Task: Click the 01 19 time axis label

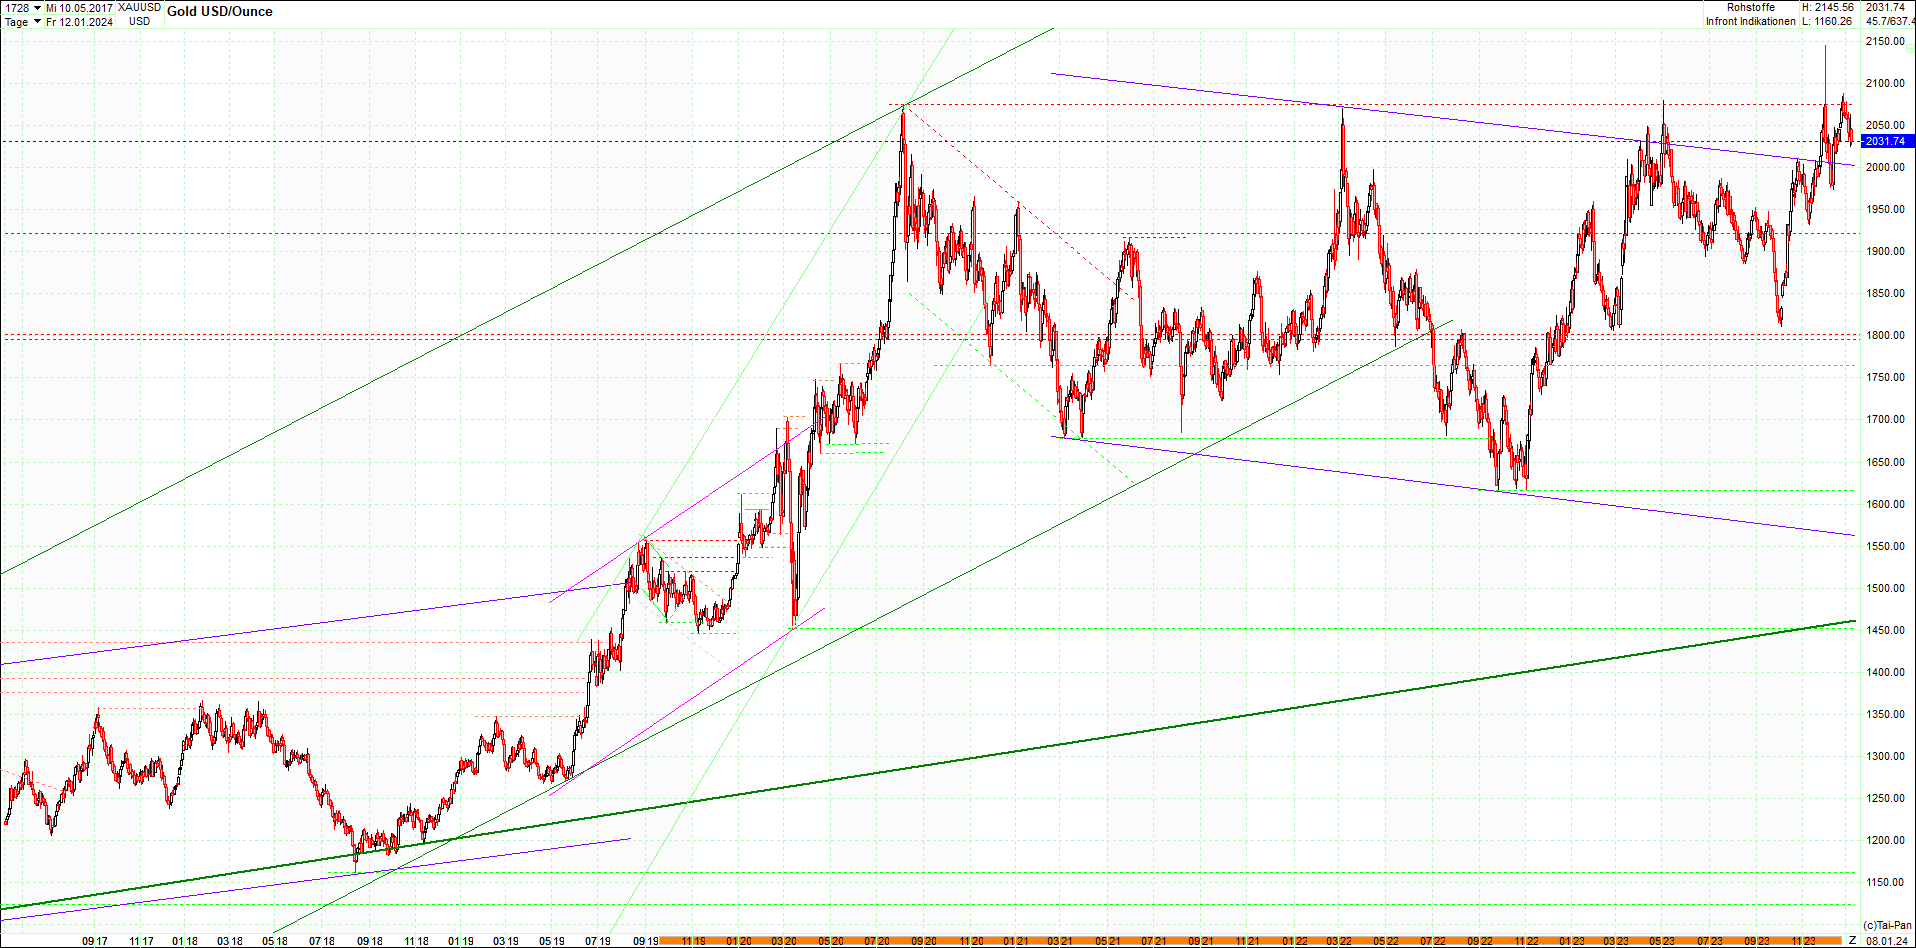Action: (x=461, y=941)
